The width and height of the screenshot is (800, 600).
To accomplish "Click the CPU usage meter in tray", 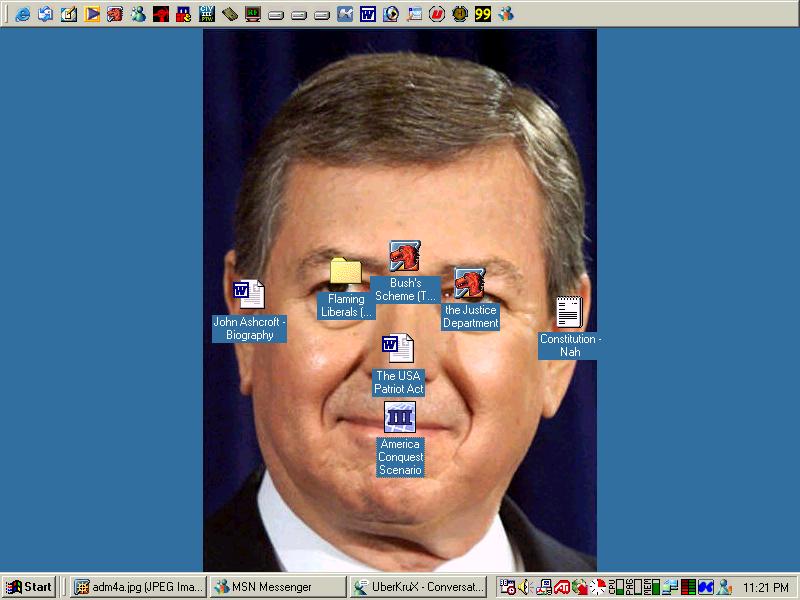I will tap(616, 587).
